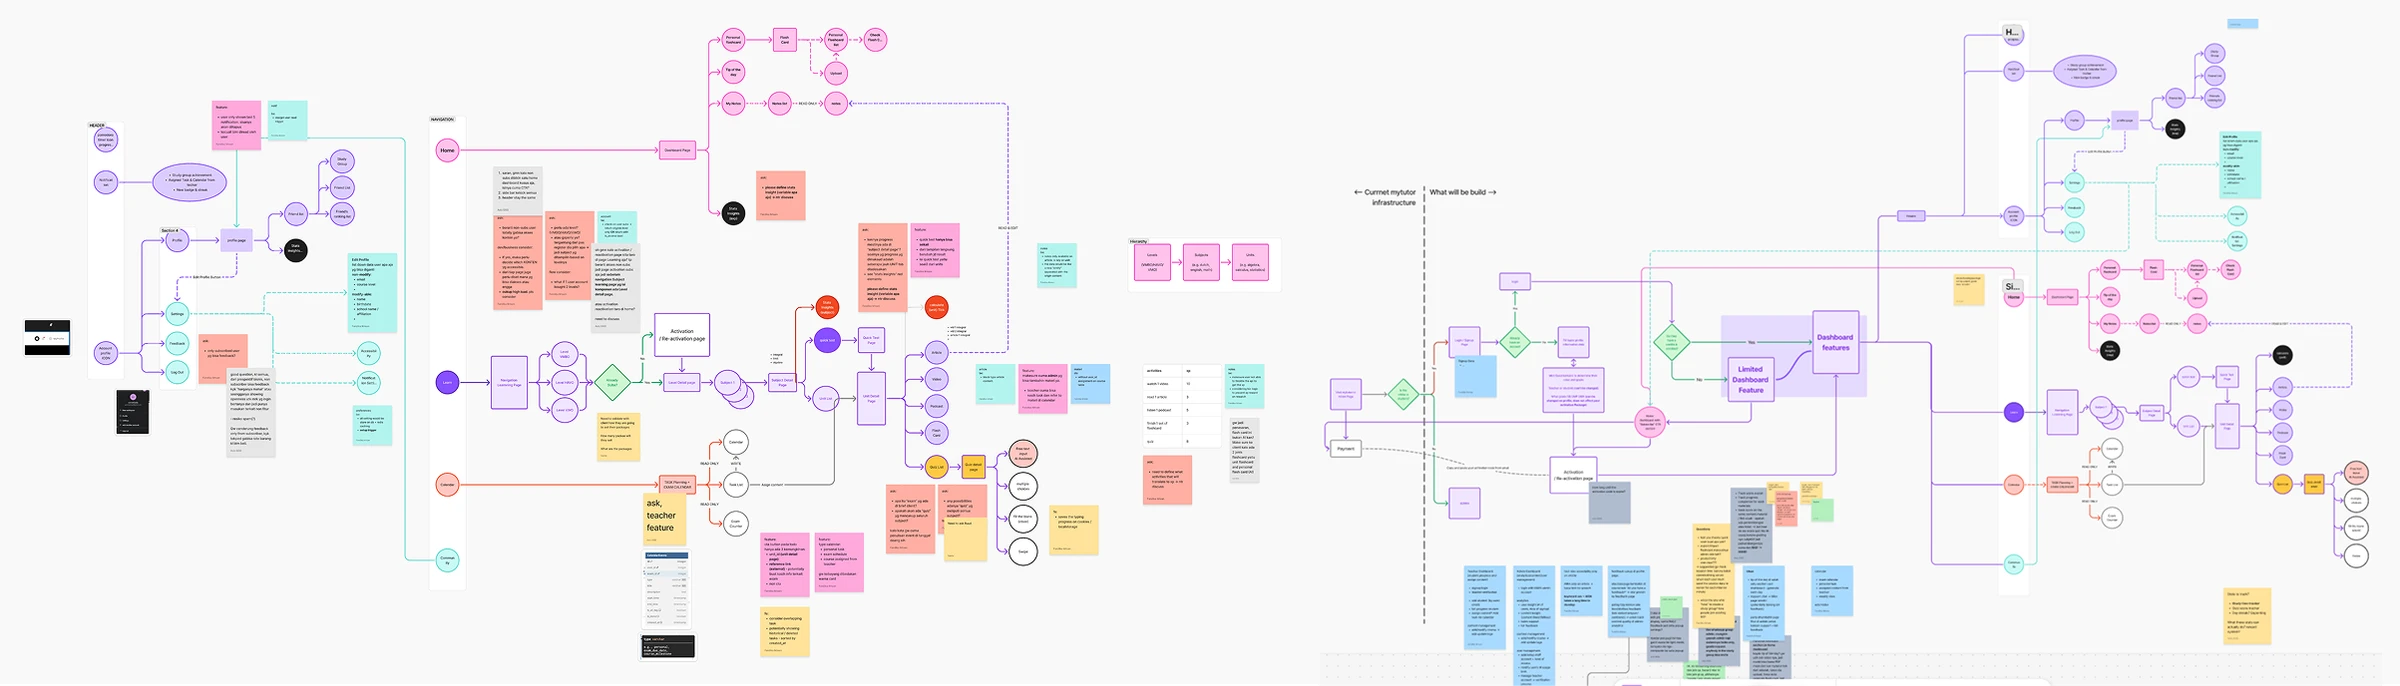The width and height of the screenshot is (2400, 686).
Task: Click the Exam Counter circle
Action: pyautogui.click(x=735, y=522)
